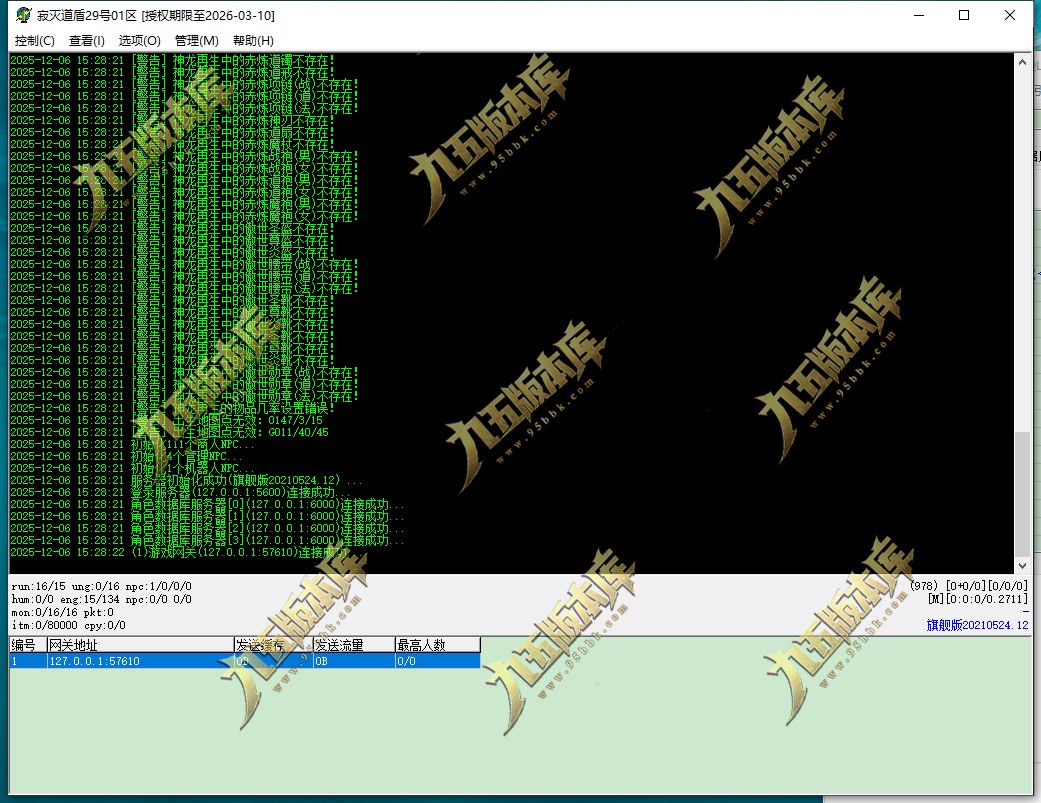The height and width of the screenshot is (803, 1041).
Task: Select gateway row 127.0.0.1:57610
Action: coord(245,661)
